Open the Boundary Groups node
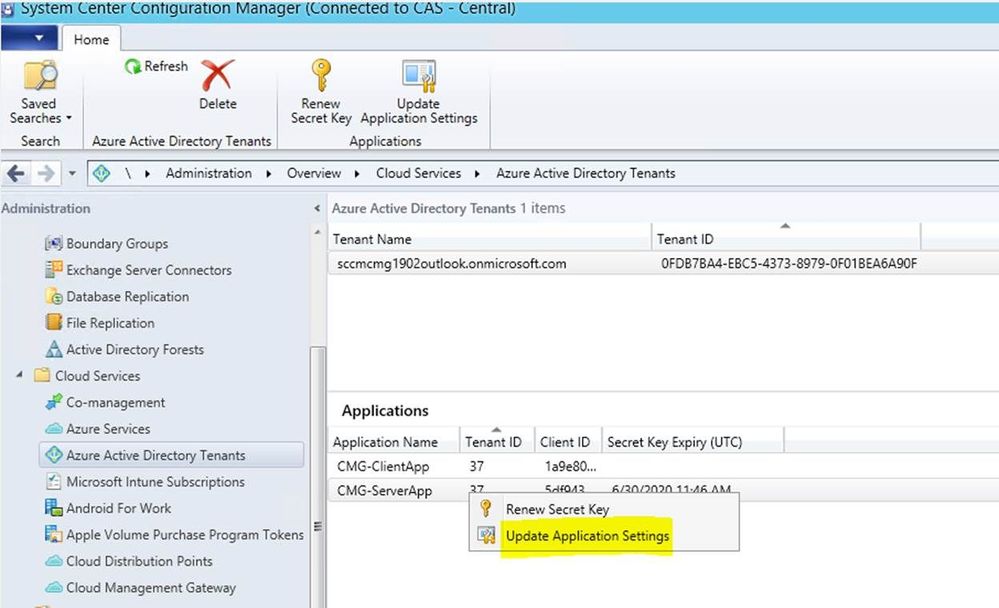Viewport: 999px width, 608px height. [x=117, y=243]
